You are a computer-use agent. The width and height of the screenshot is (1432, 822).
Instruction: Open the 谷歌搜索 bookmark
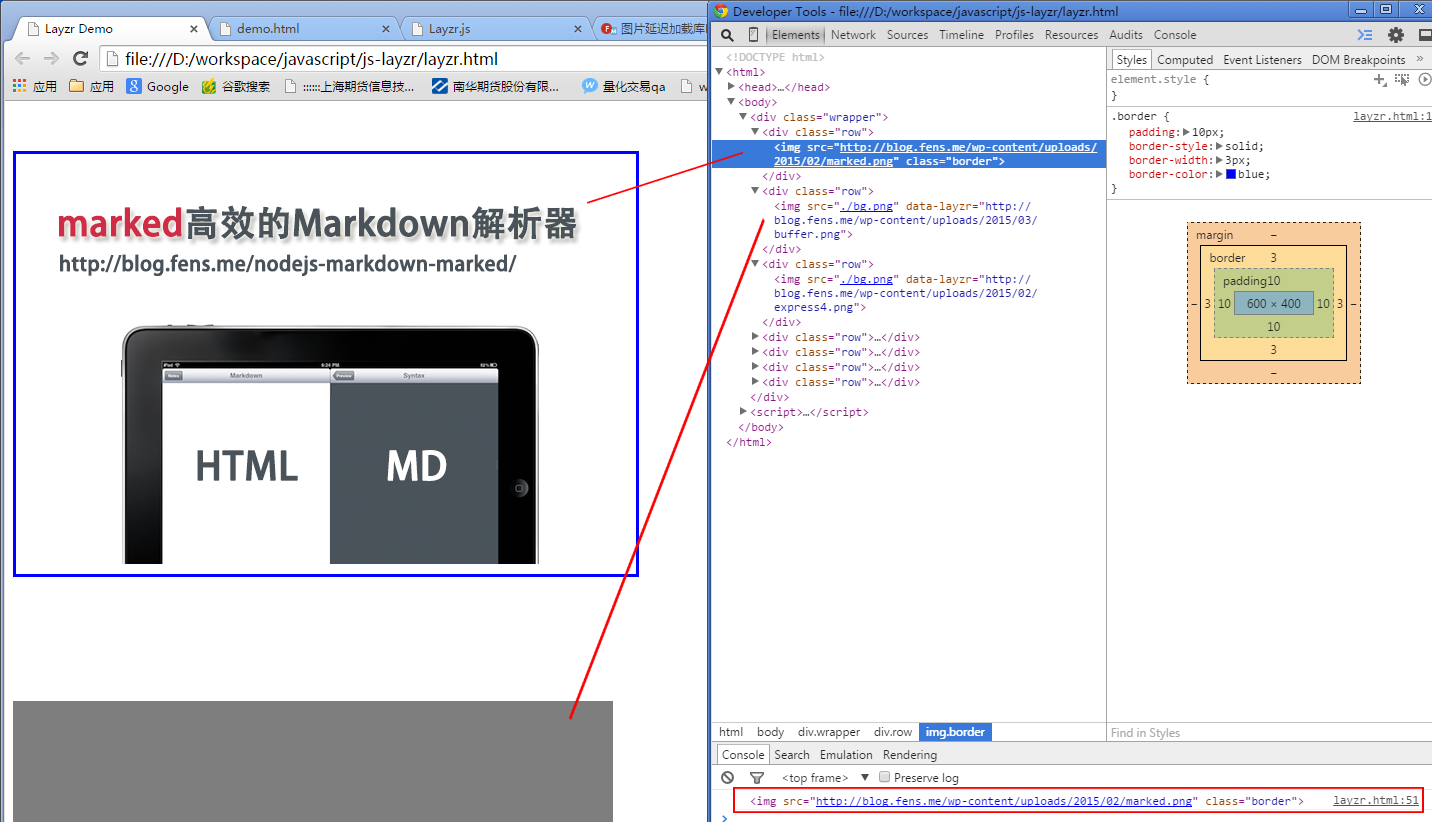click(236, 87)
